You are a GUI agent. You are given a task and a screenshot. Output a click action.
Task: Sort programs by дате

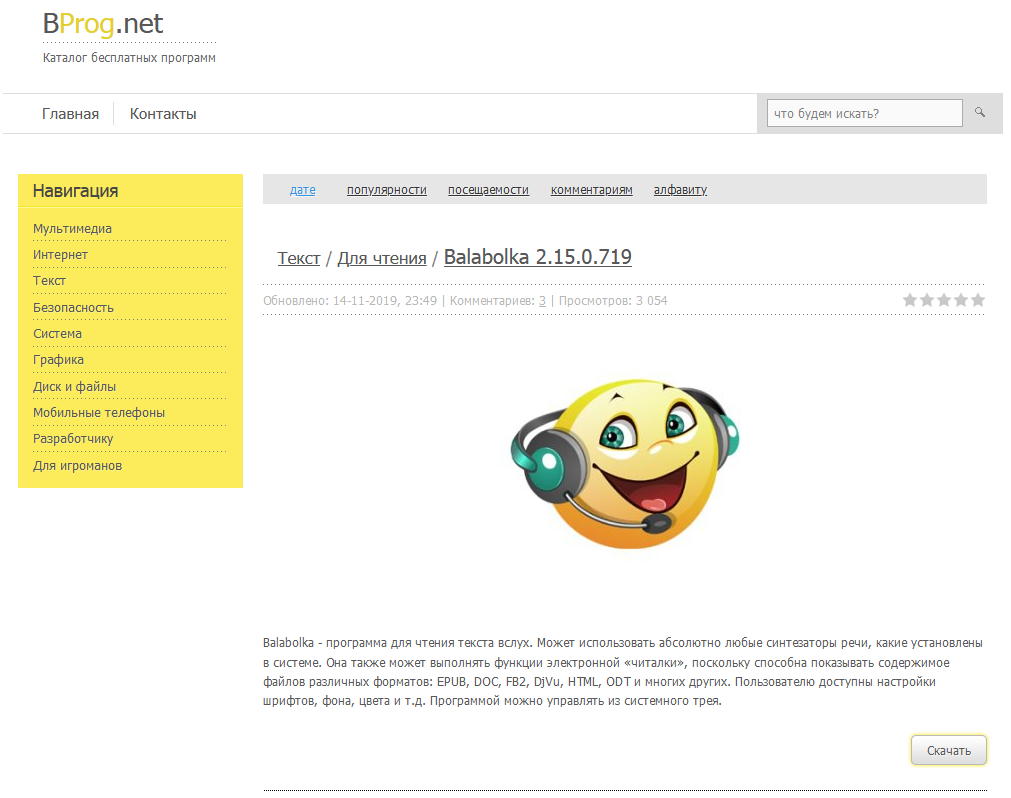[303, 189]
